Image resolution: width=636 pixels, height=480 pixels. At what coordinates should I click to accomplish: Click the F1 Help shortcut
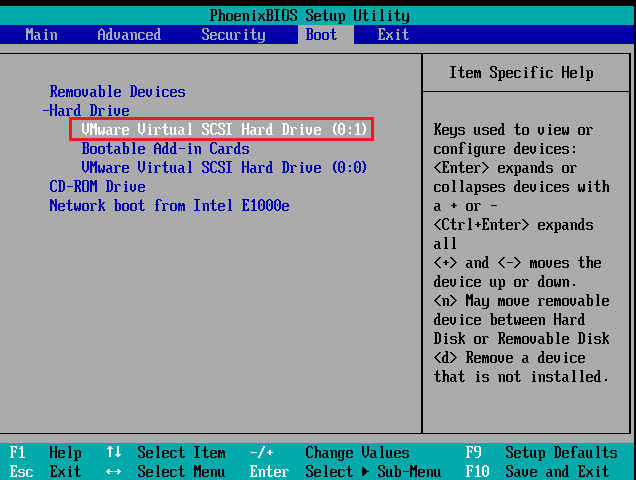pyautogui.click(x=46, y=453)
